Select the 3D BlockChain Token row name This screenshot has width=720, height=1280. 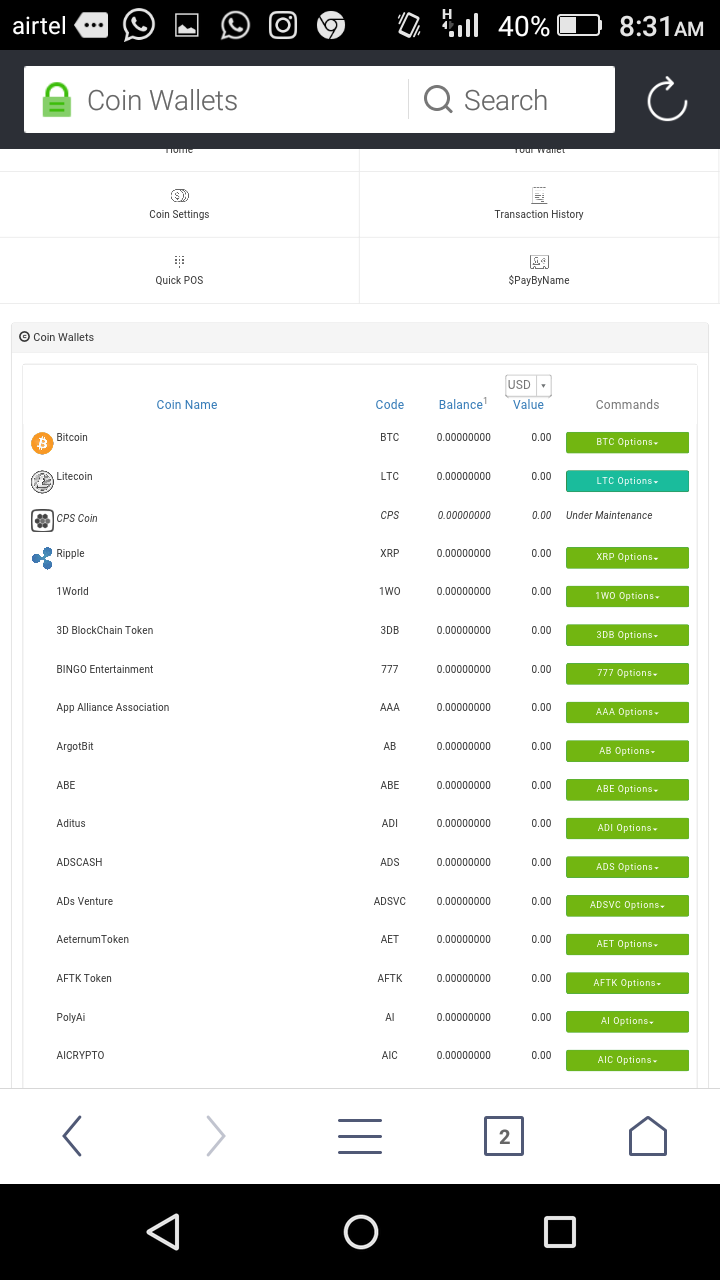coord(105,630)
